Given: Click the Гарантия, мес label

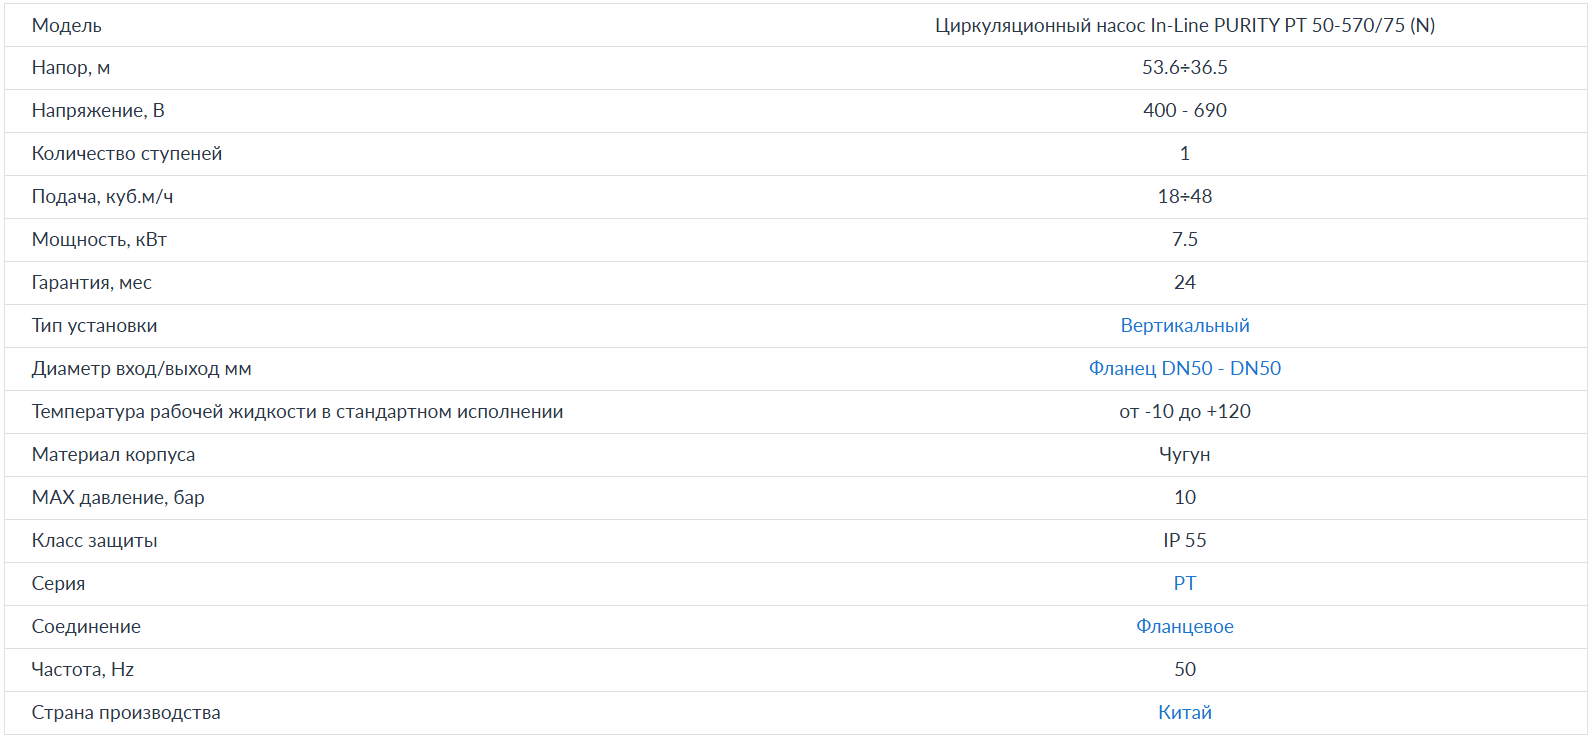Looking at the screenshot, I should click(x=92, y=283).
